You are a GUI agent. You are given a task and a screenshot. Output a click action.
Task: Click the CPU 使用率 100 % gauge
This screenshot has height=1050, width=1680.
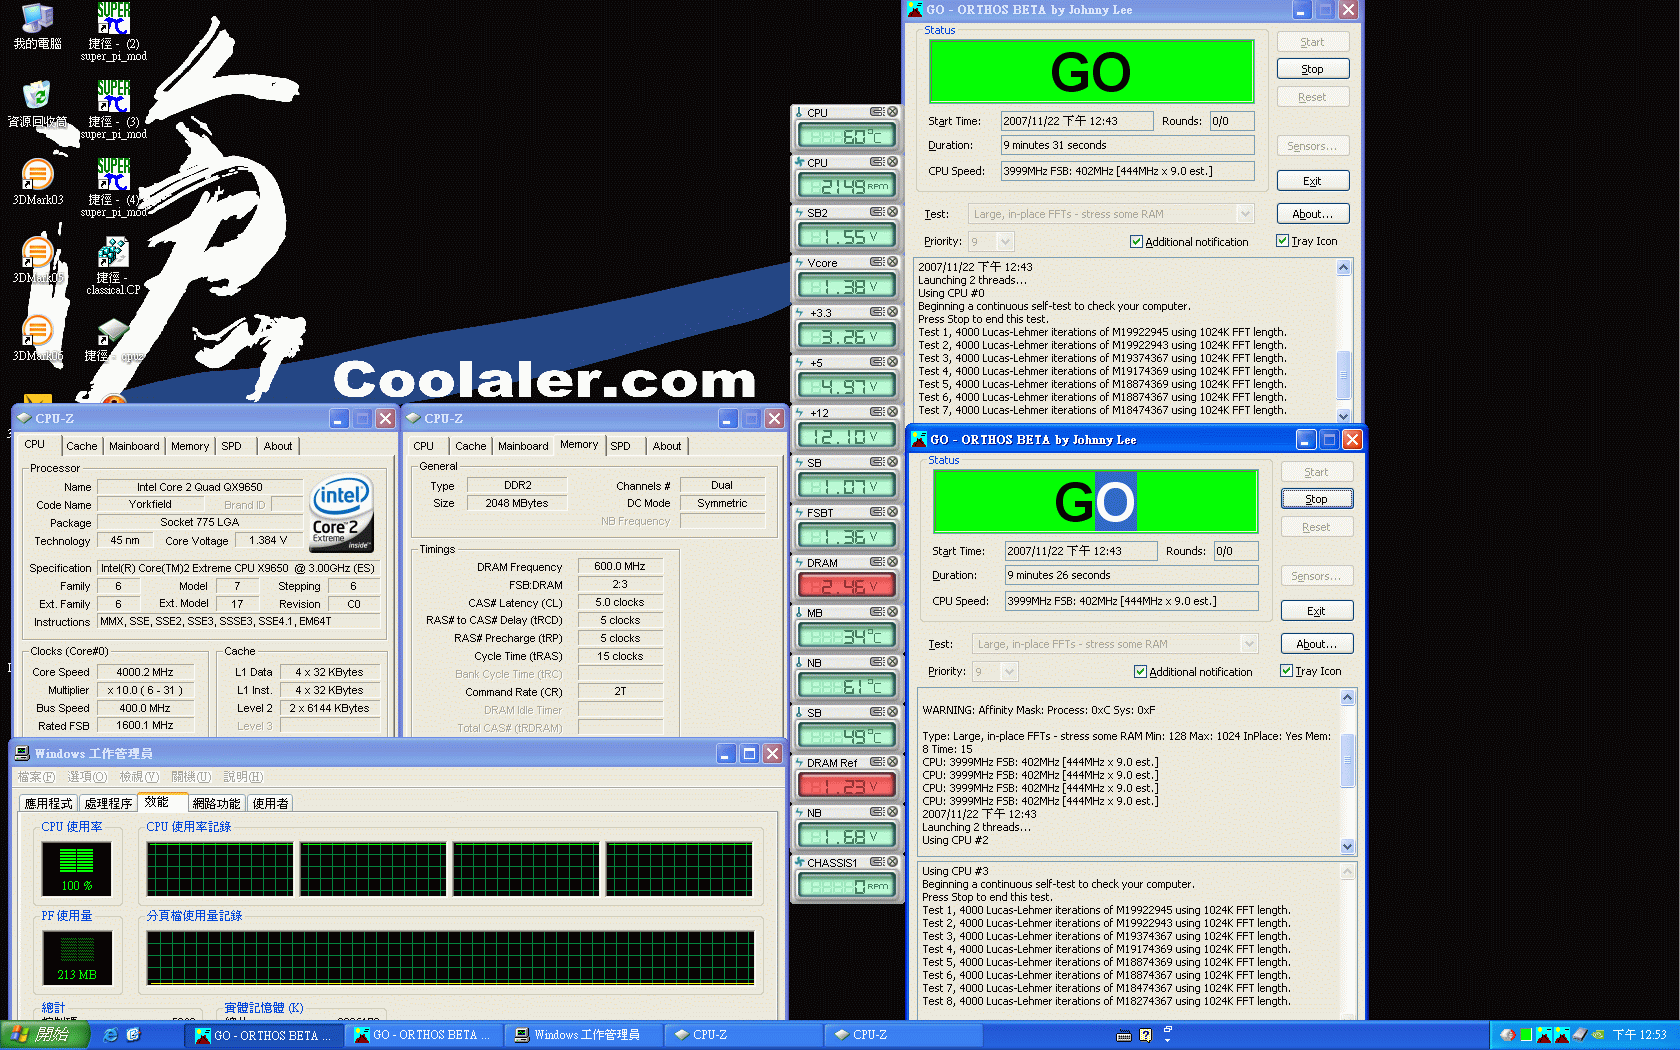tap(76, 868)
